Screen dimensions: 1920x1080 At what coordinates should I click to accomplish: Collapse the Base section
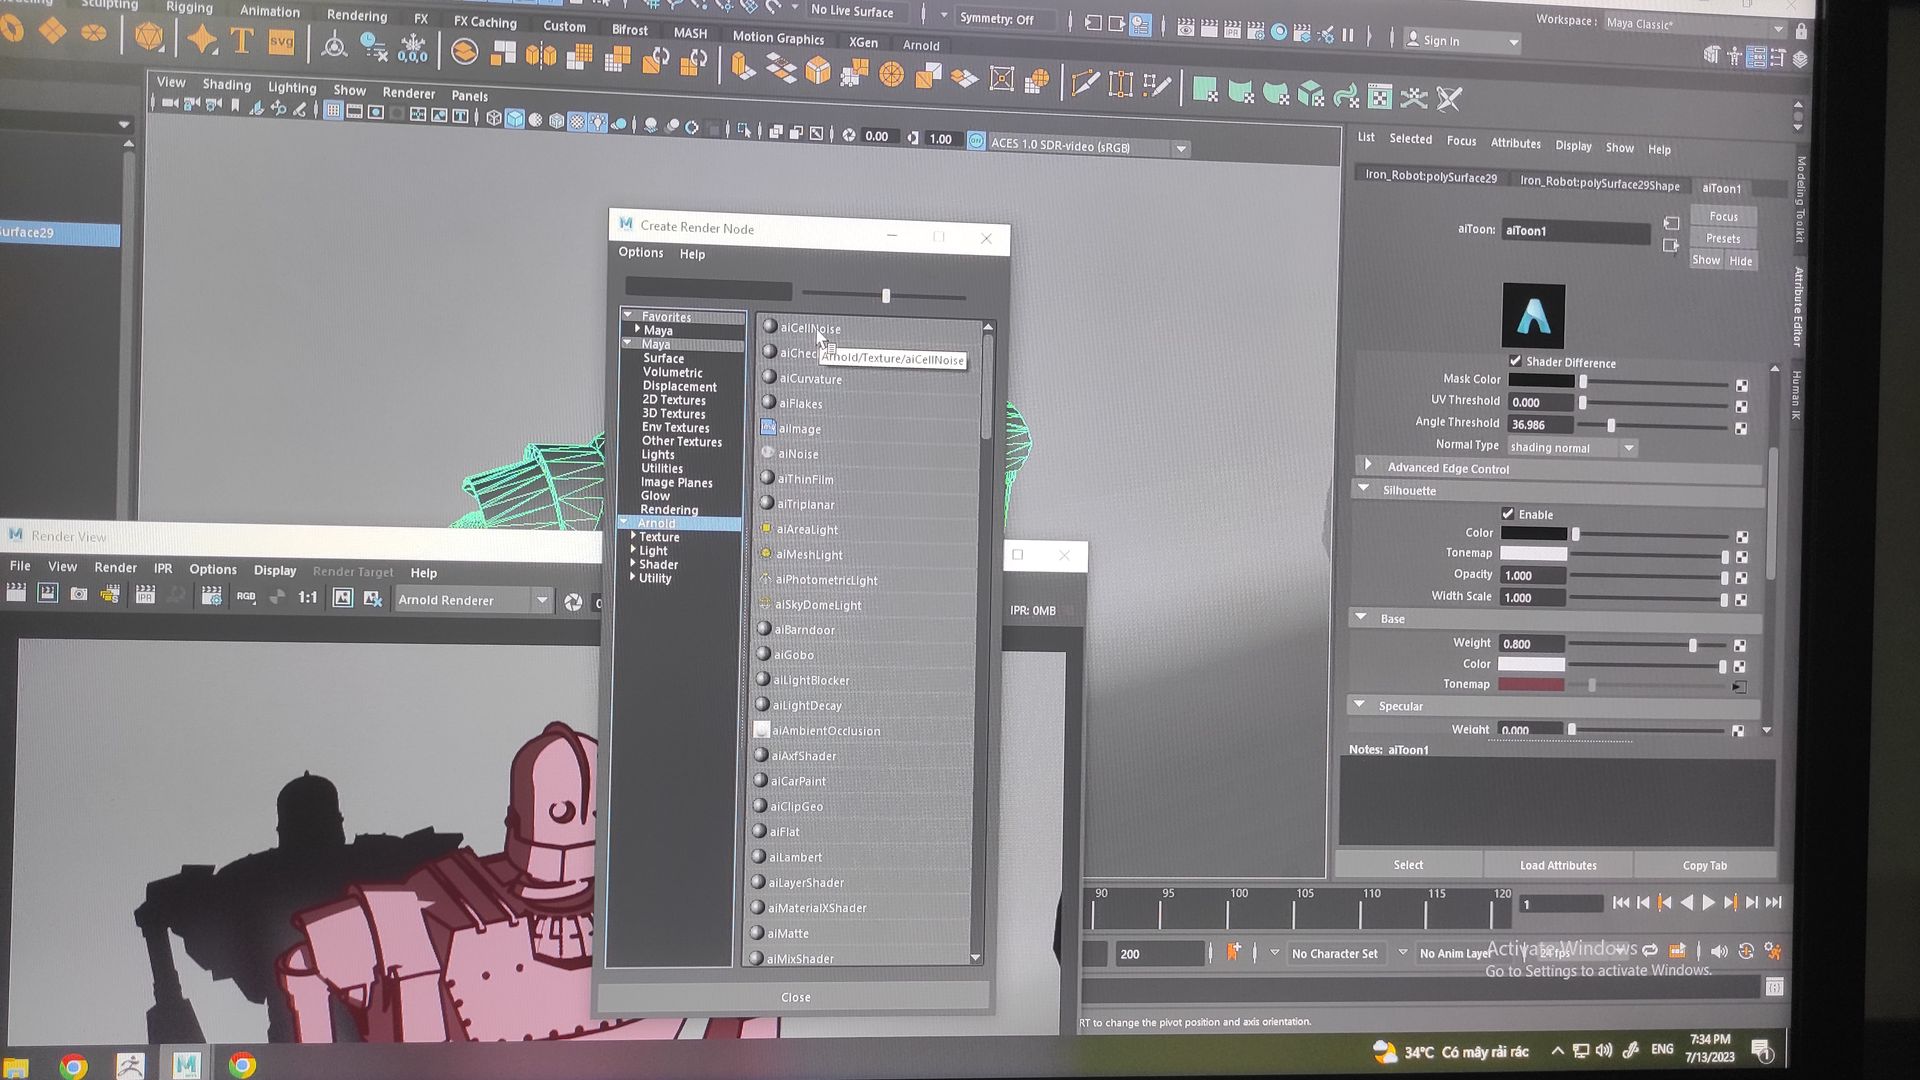[1361, 617]
